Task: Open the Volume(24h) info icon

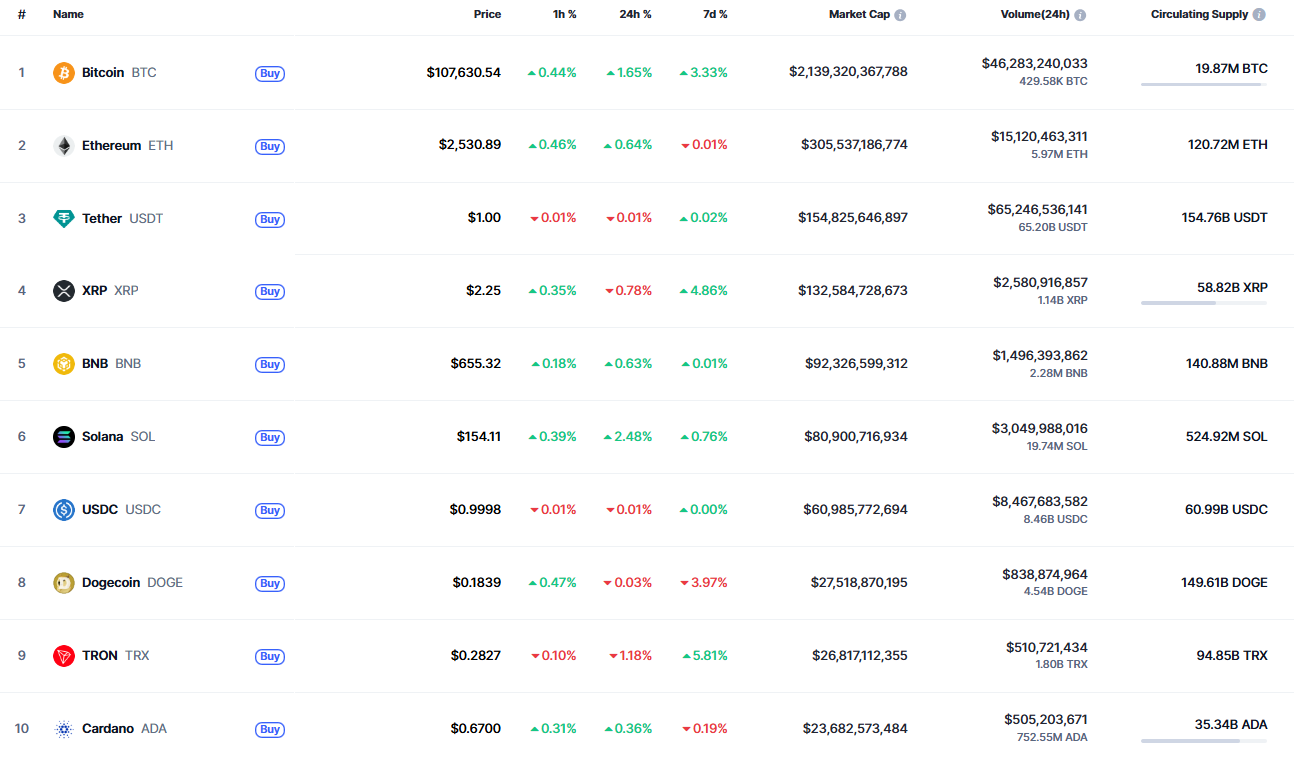Action: point(1080,15)
